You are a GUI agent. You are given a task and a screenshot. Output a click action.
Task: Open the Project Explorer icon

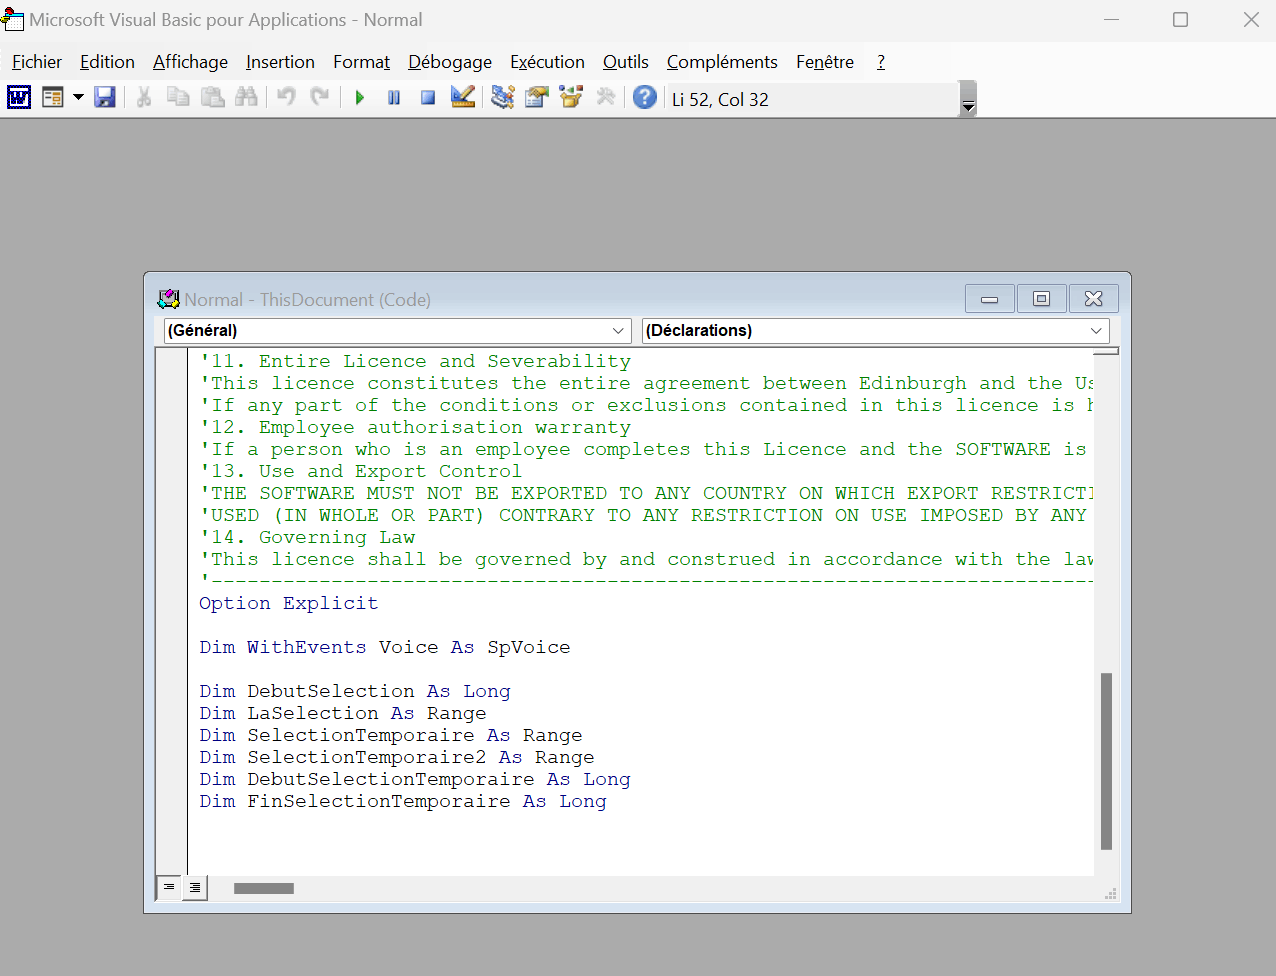coord(503,97)
